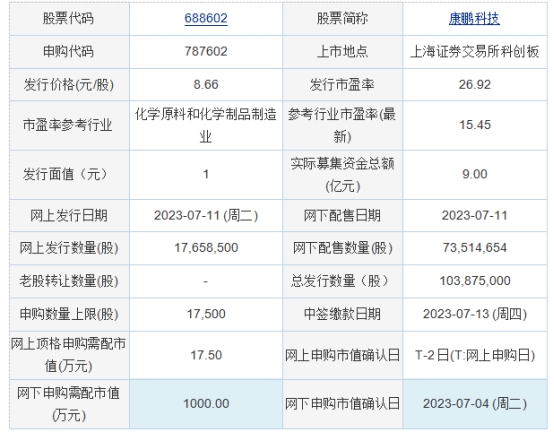Click the T-2日 confirmation date value
This screenshot has height=433, width=554.
tap(475, 355)
